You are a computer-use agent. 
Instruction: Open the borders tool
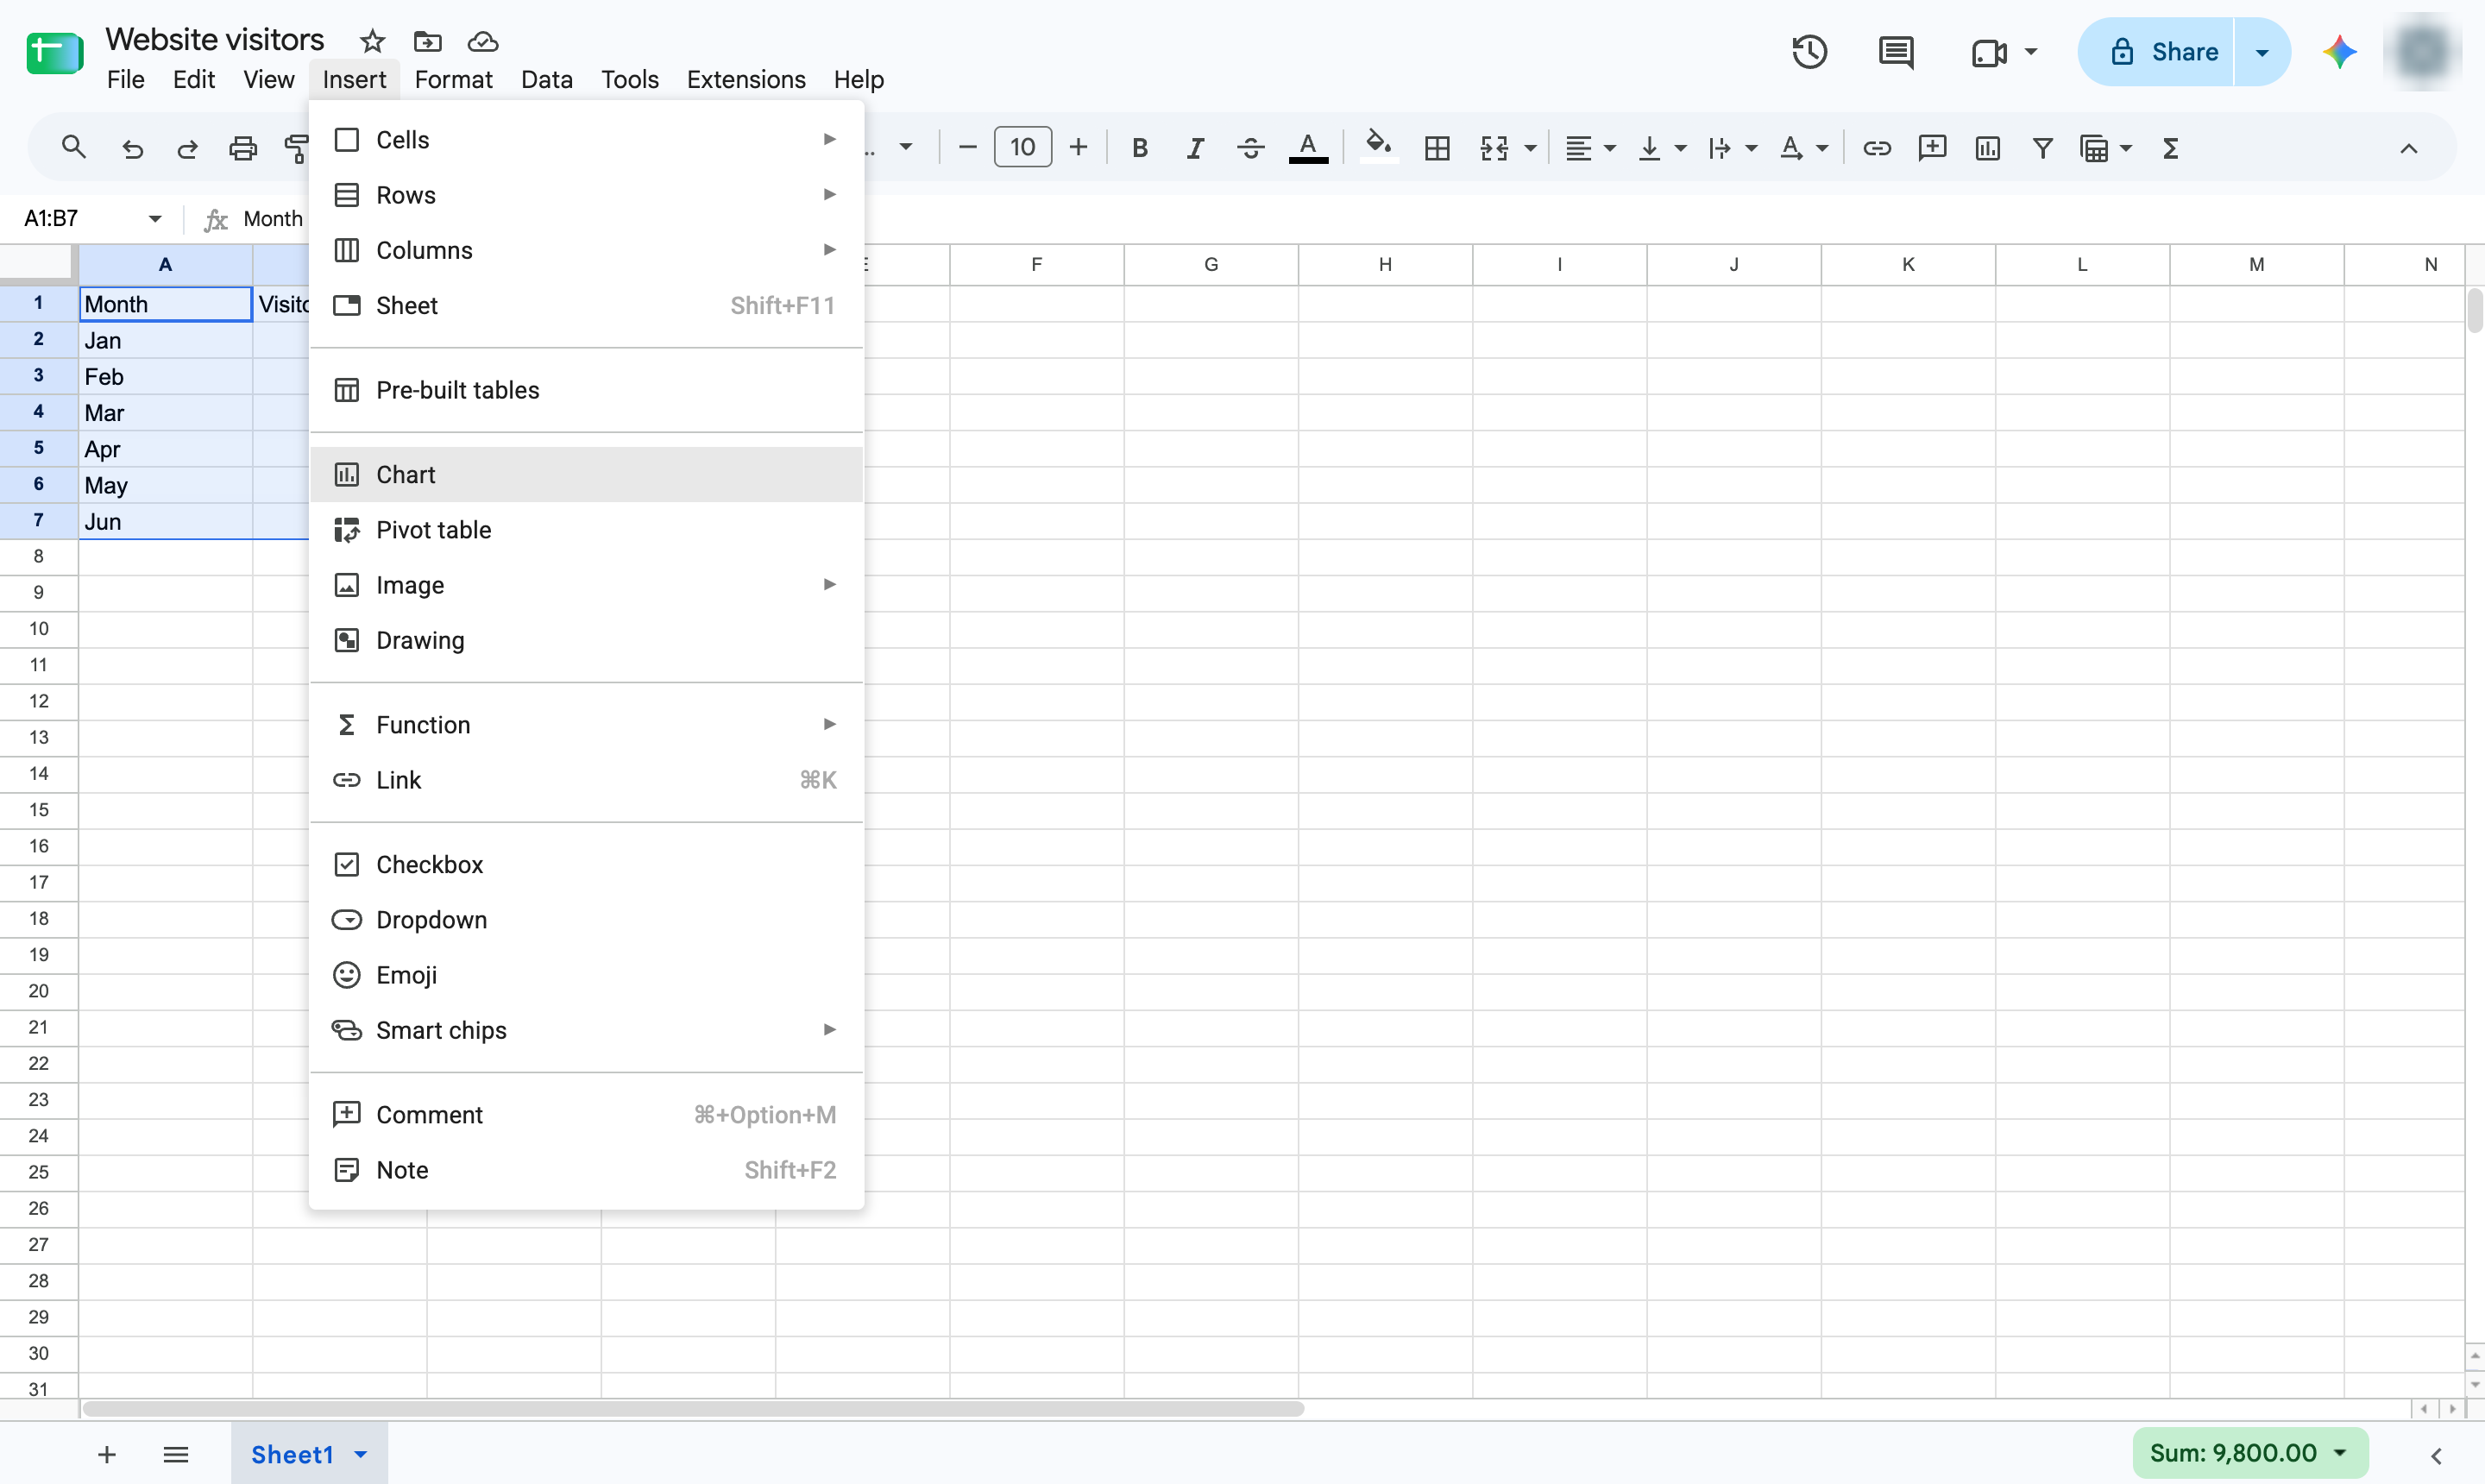coord(1437,148)
